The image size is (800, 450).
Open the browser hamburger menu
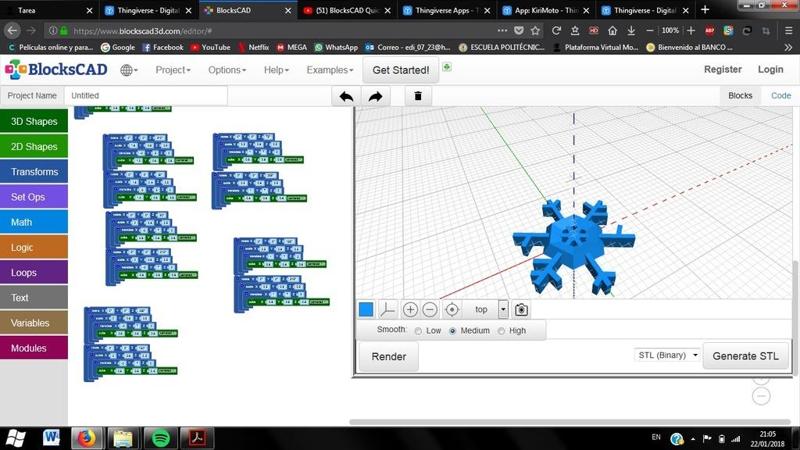[x=788, y=31]
